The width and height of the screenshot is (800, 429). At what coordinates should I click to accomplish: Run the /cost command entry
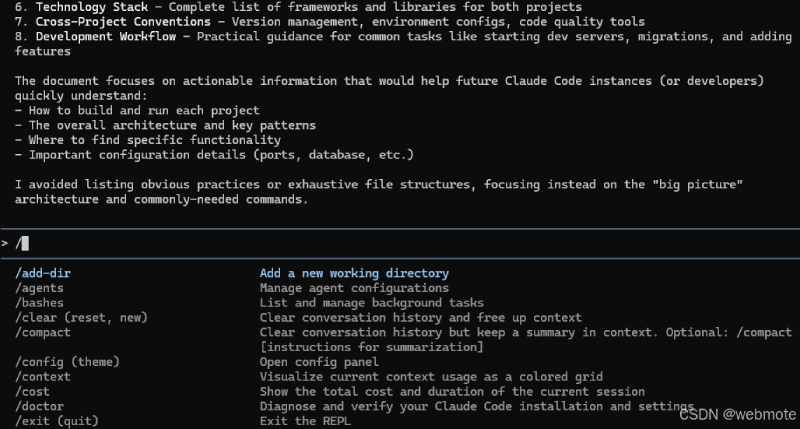point(32,391)
